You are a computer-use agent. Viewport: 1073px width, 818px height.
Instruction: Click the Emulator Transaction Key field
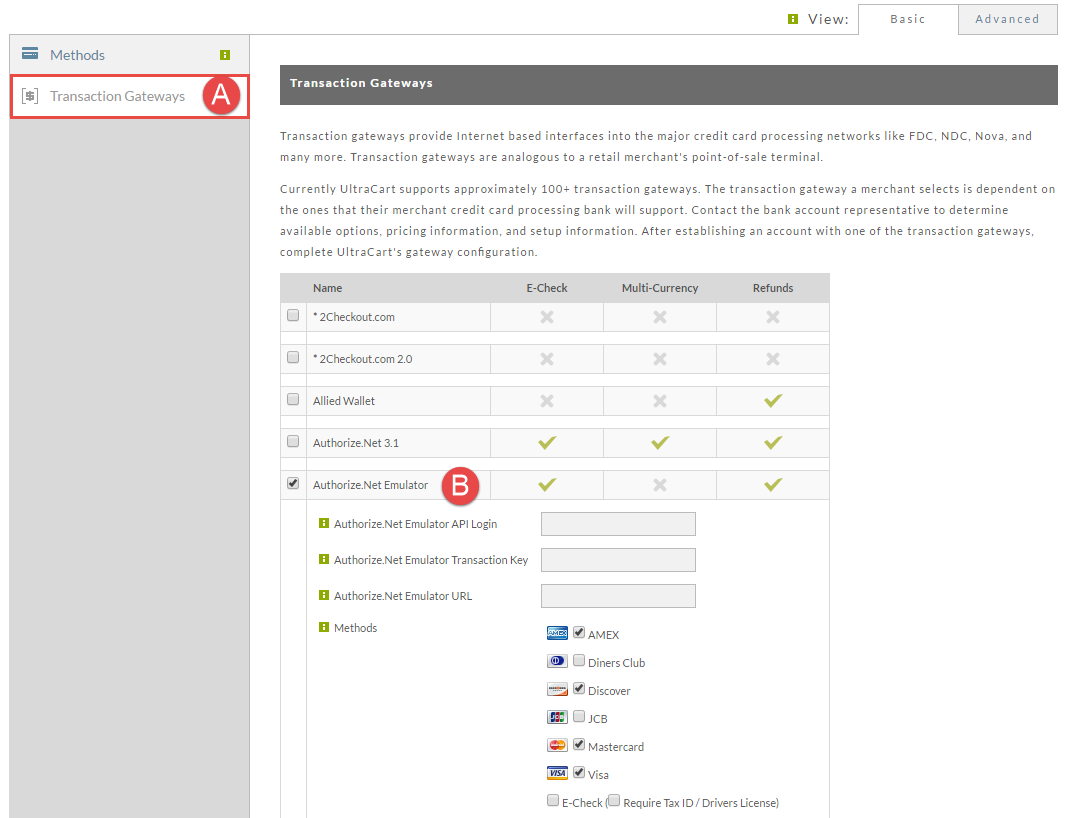[x=618, y=560]
